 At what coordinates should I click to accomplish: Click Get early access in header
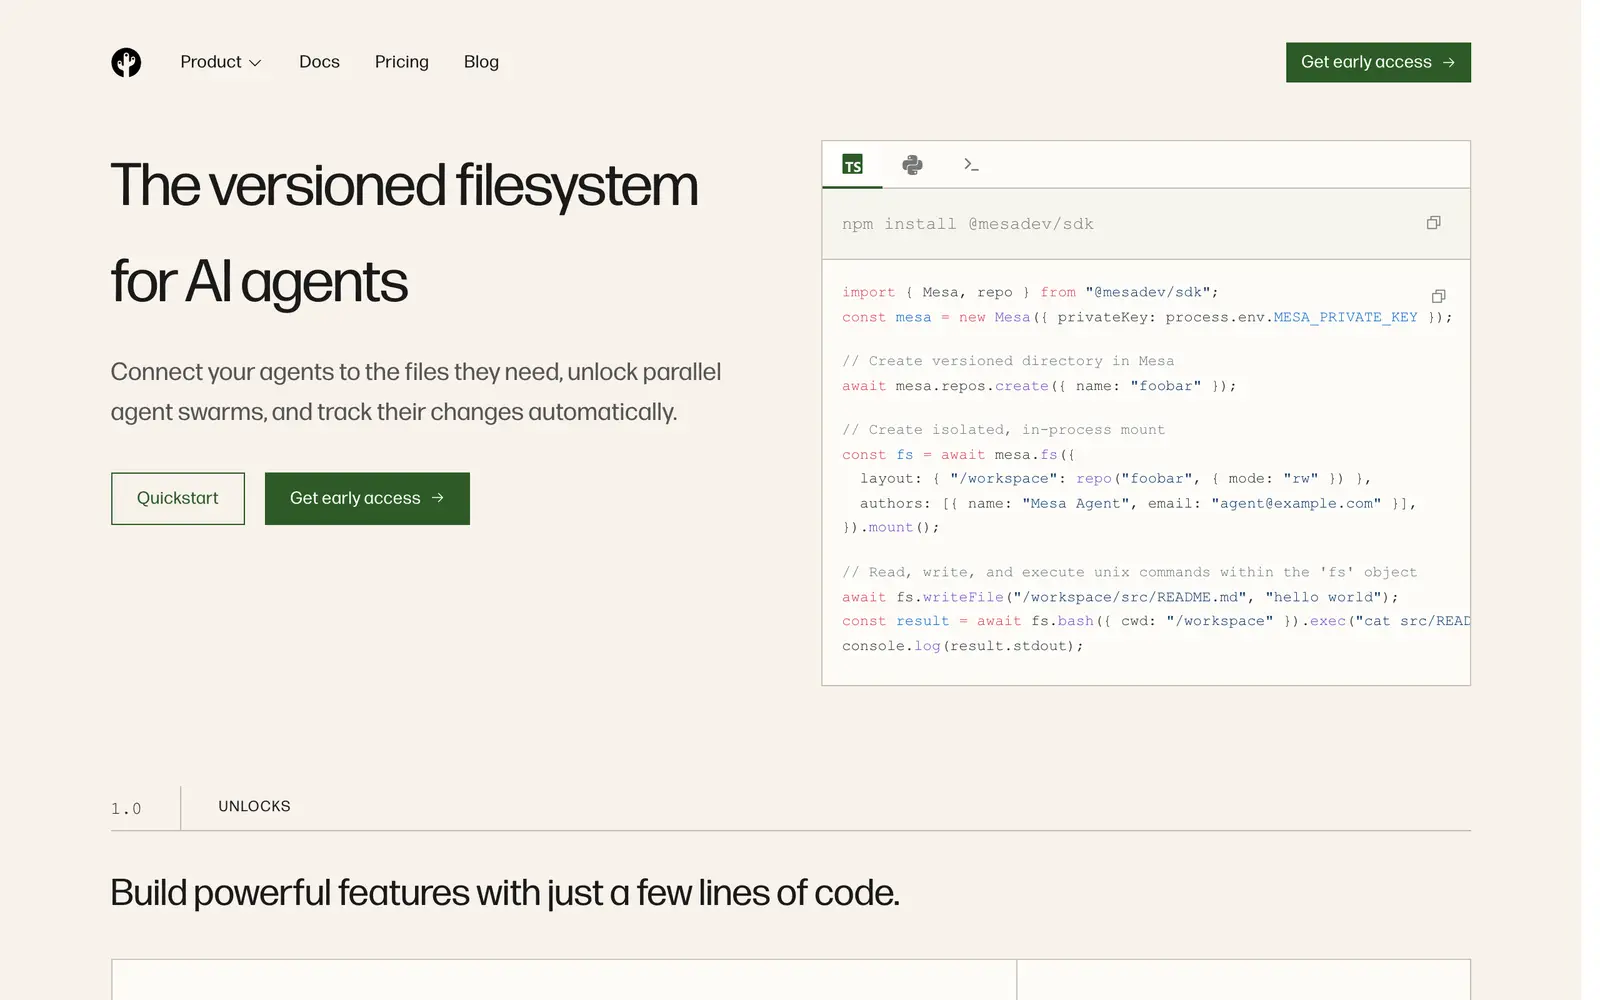pos(1378,62)
